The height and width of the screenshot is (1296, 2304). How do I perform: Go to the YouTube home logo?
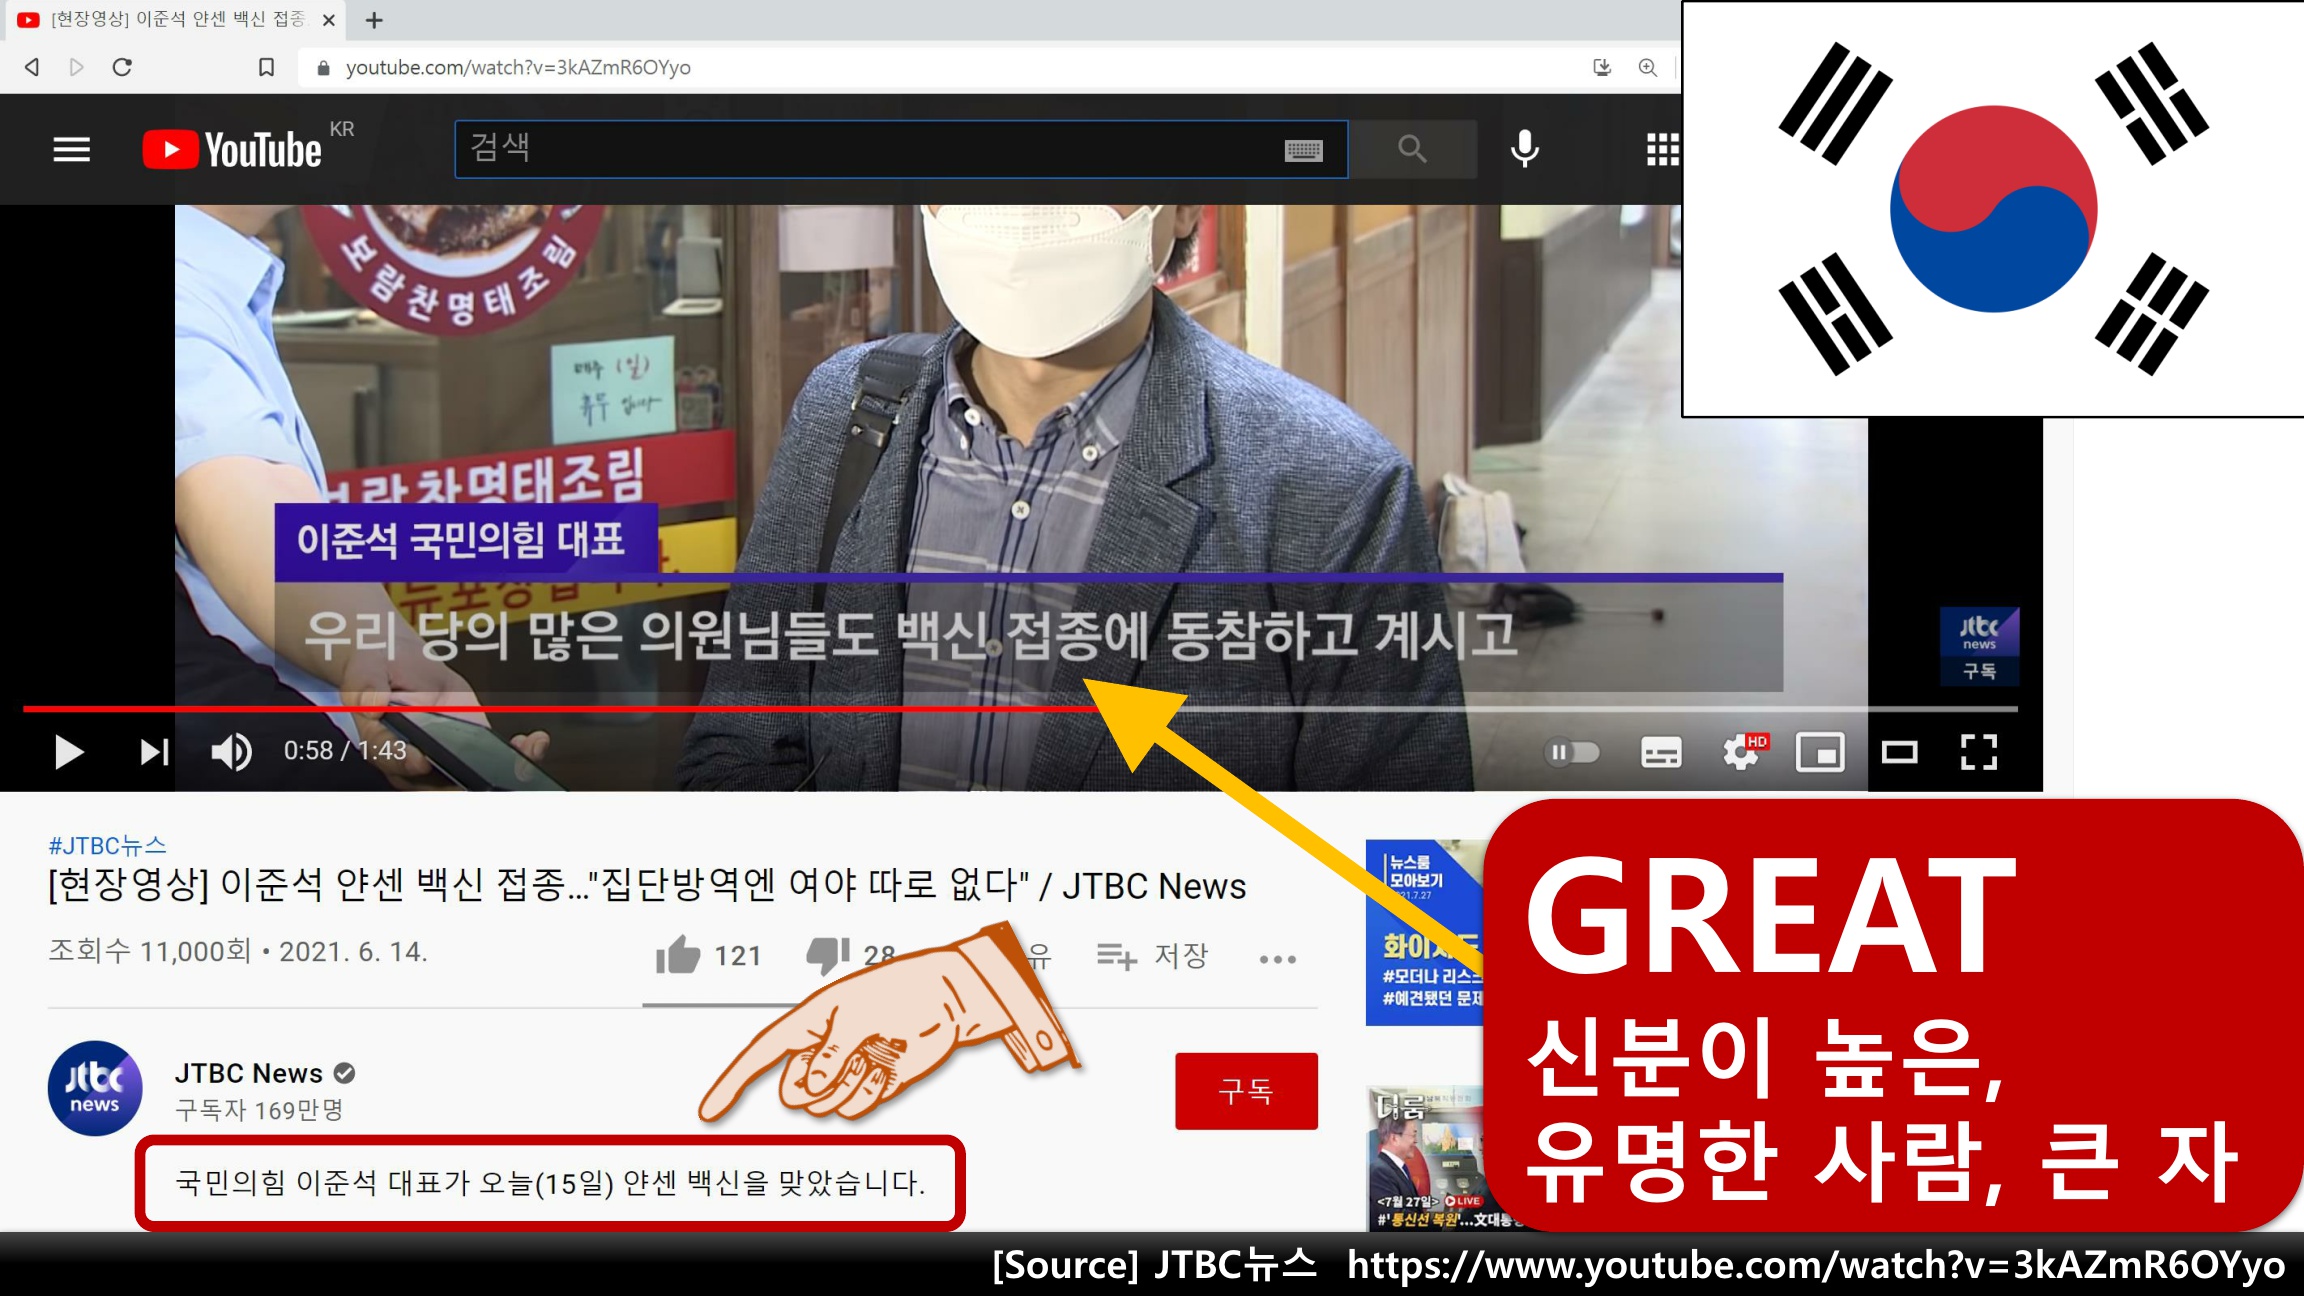coord(232,150)
